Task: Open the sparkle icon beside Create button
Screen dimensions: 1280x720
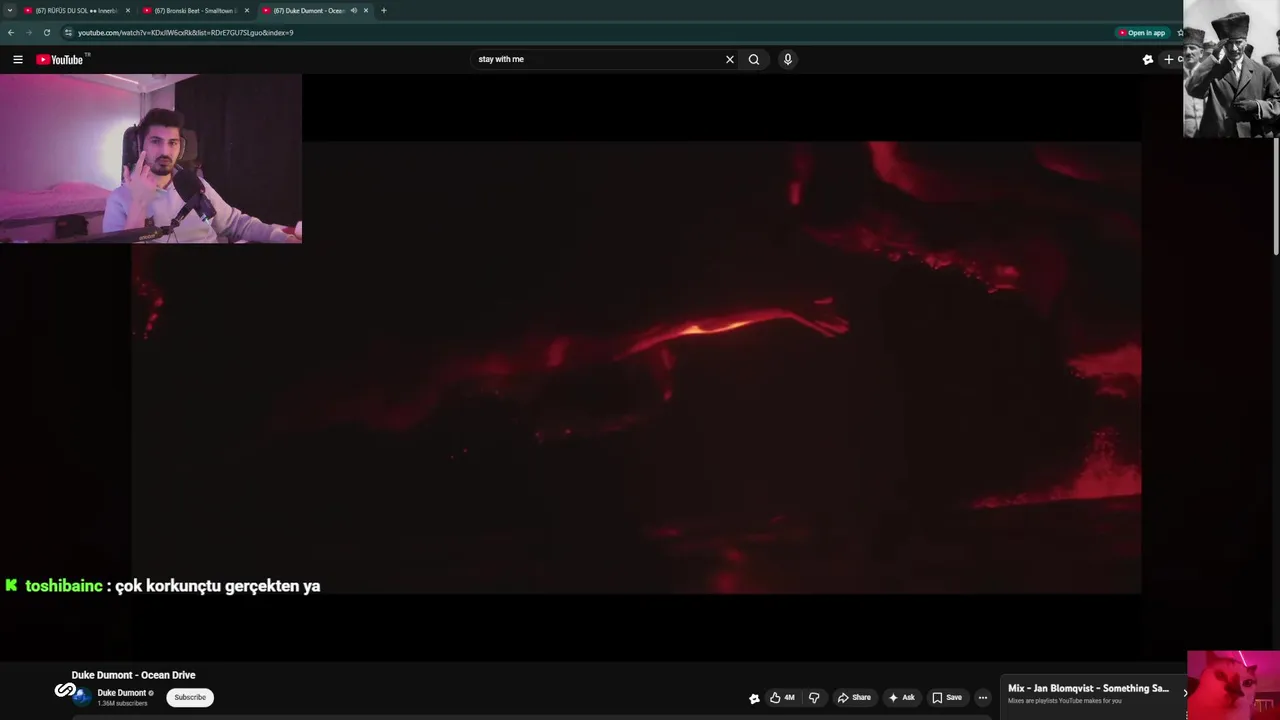Action: coord(1148,59)
